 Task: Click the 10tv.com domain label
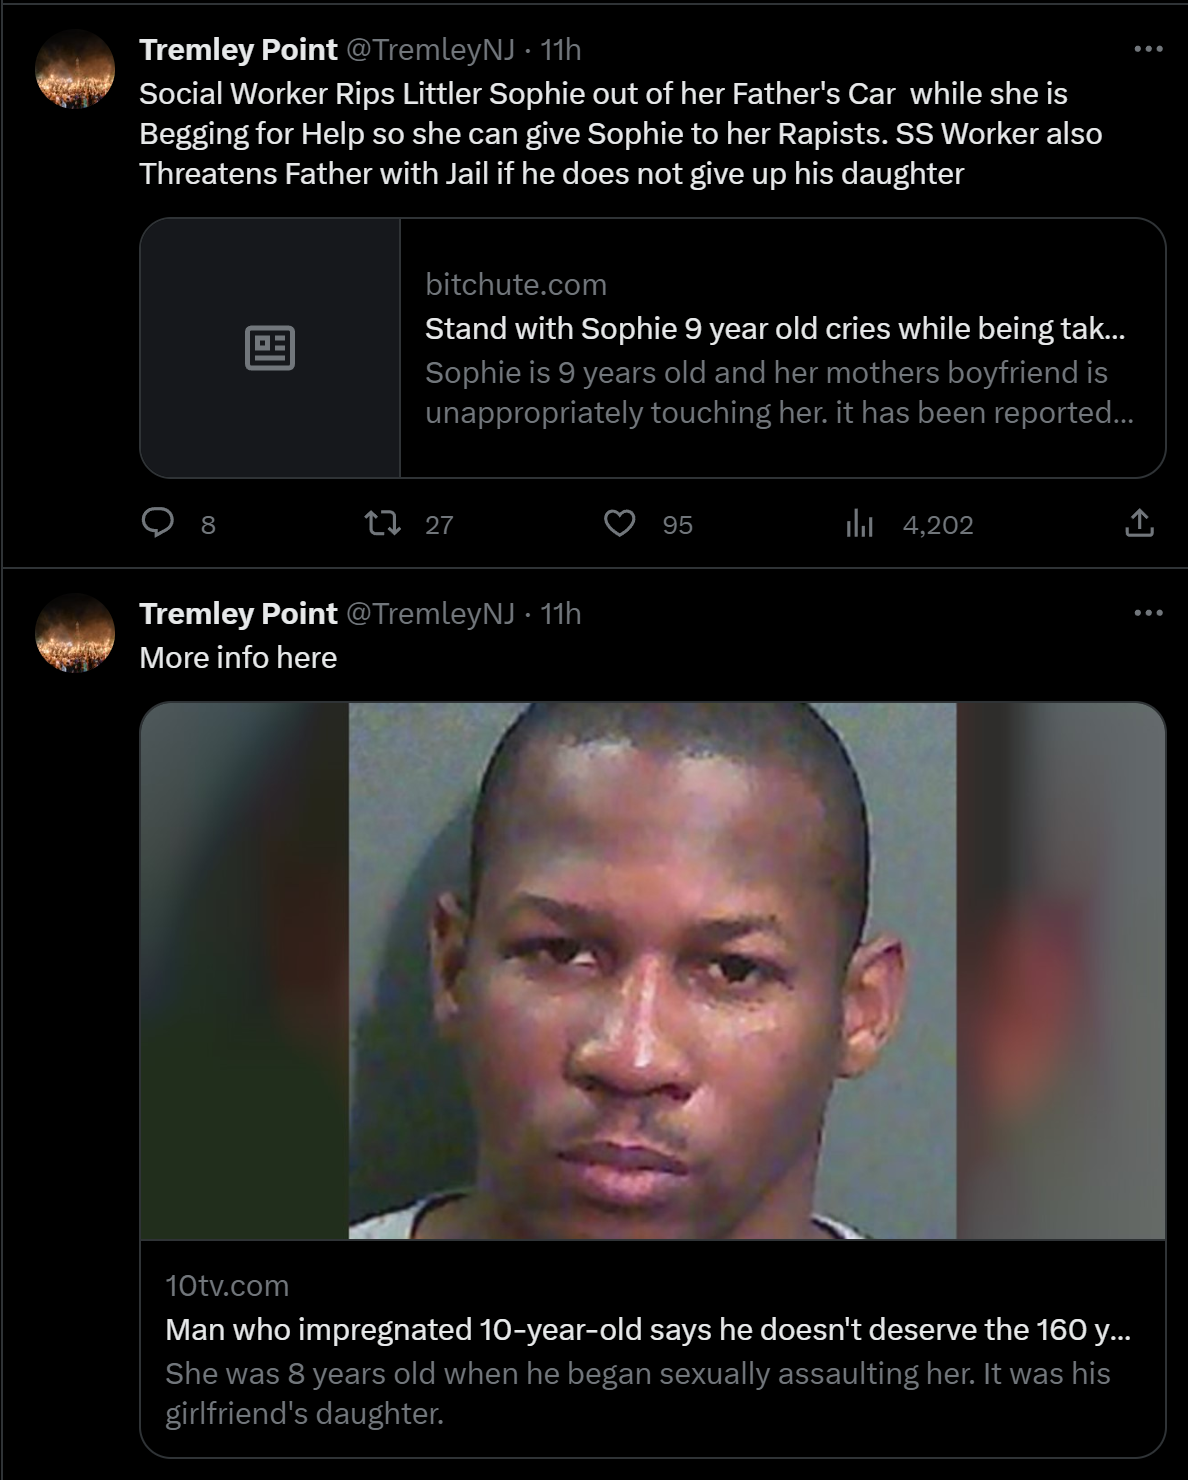click(x=227, y=1285)
